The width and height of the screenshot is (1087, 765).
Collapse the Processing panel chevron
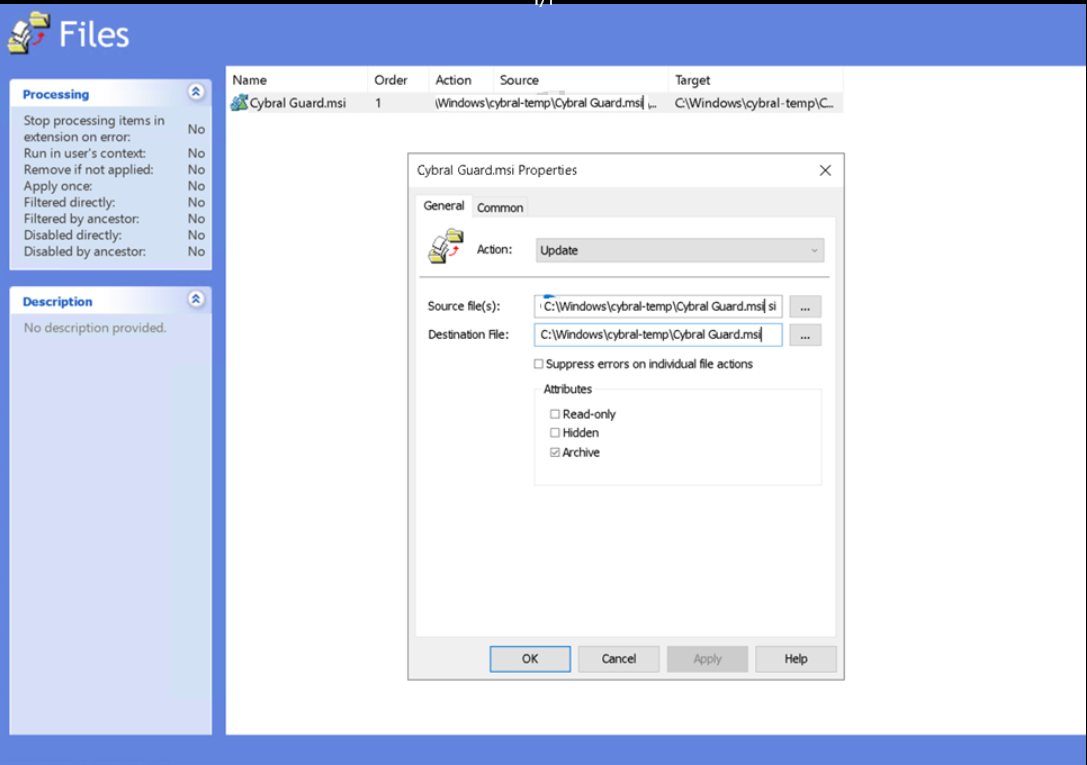pyautogui.click(x=196, y=93)
